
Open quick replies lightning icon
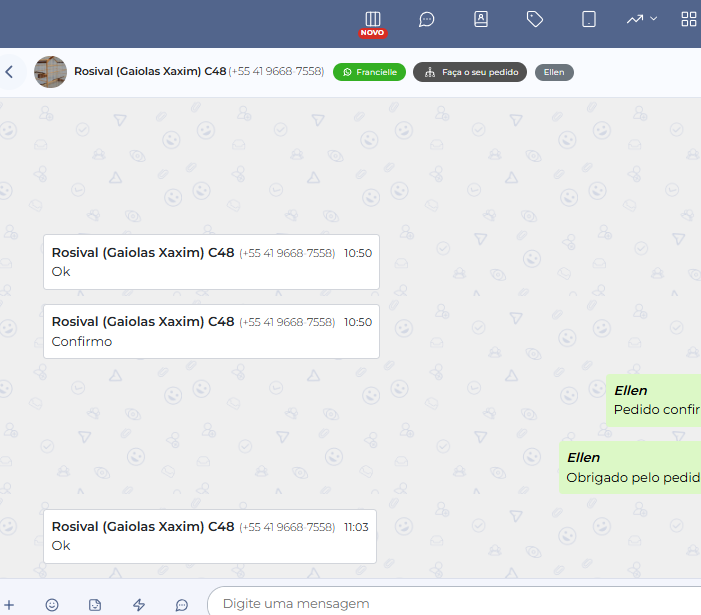tap(139, 605)
